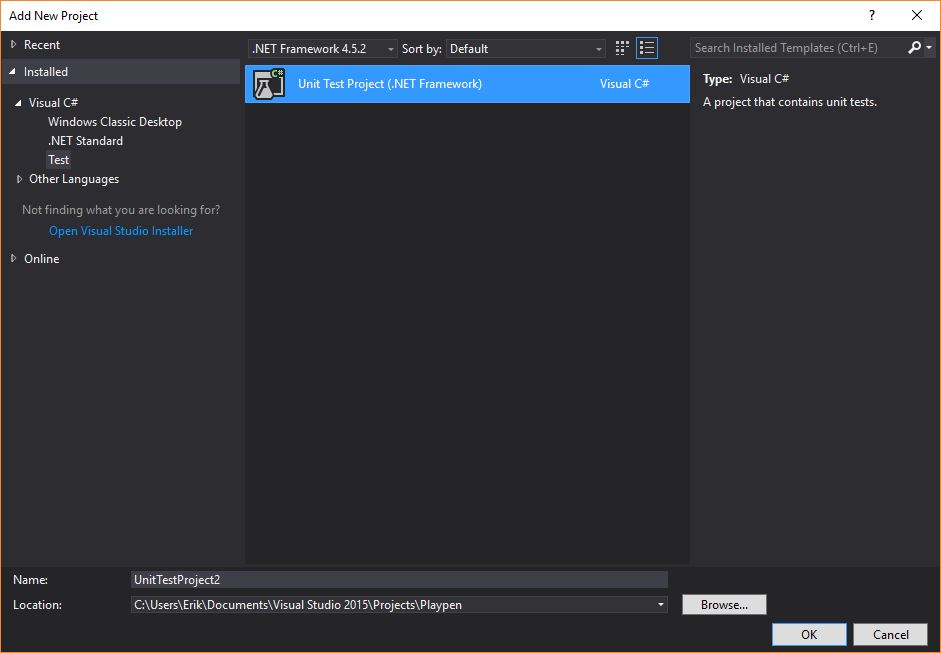
Task: Click the Installed header label
Action: coord(46,71)
